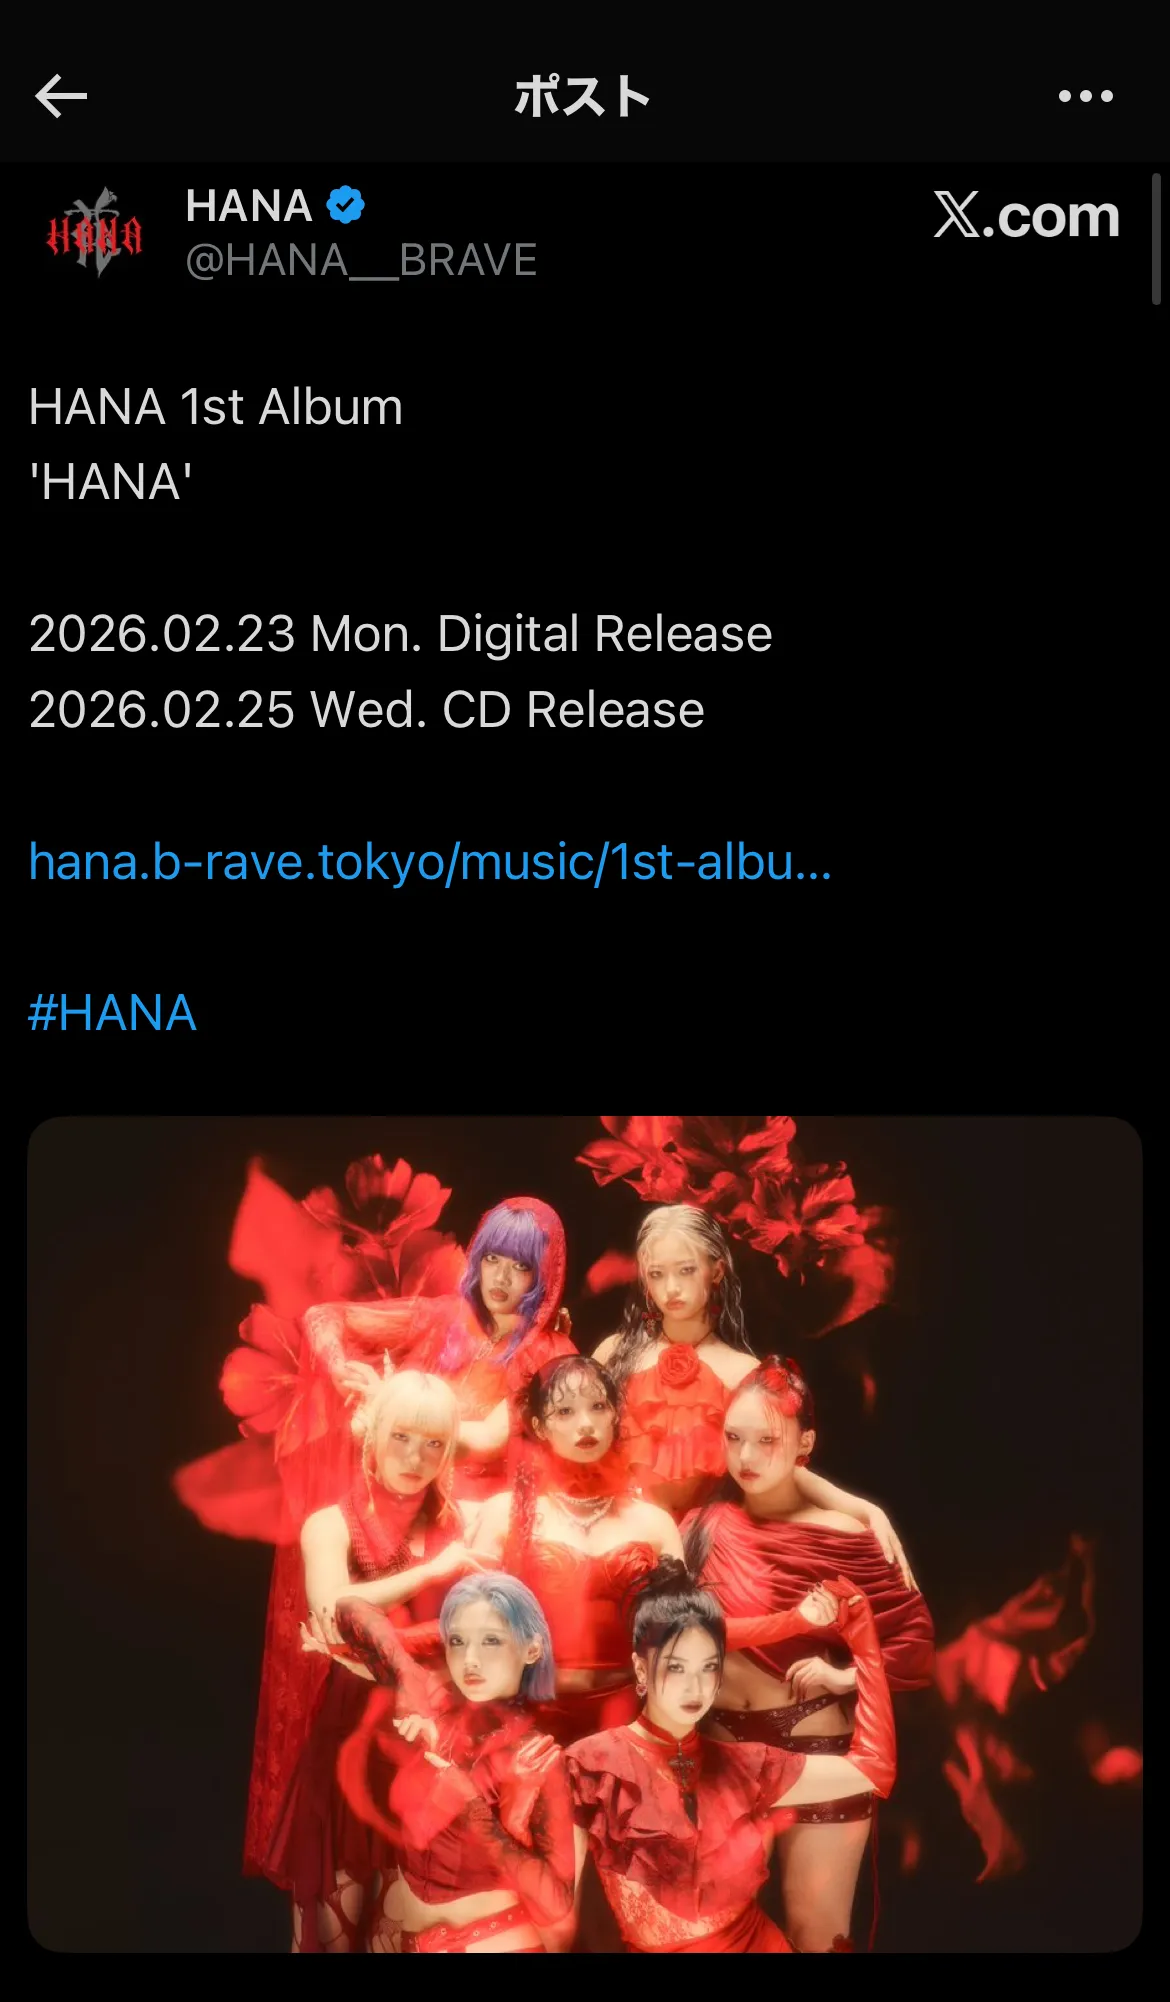1170x2002 pixels.
Task: Tap the back arrow in header
Action: [61, 96]
